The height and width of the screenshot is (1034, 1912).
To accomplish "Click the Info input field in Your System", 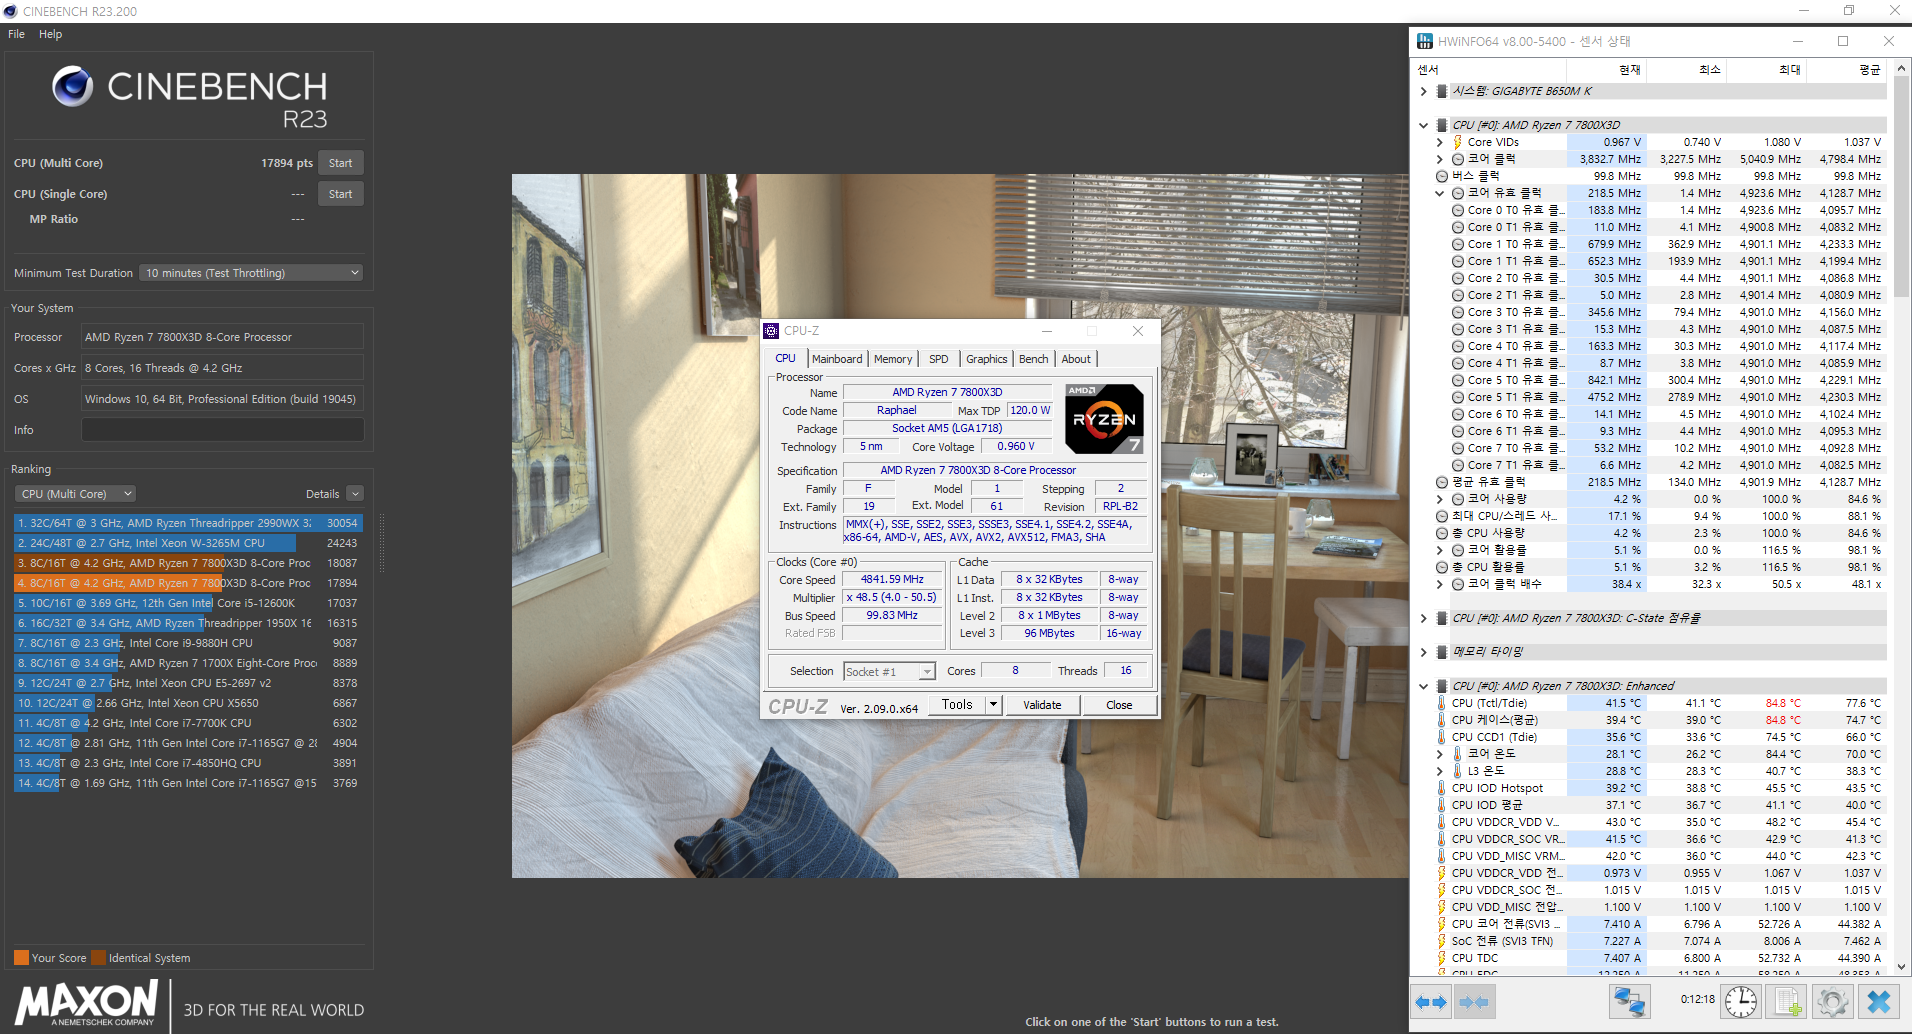I will pyautogui.click(x=223, y=430).
